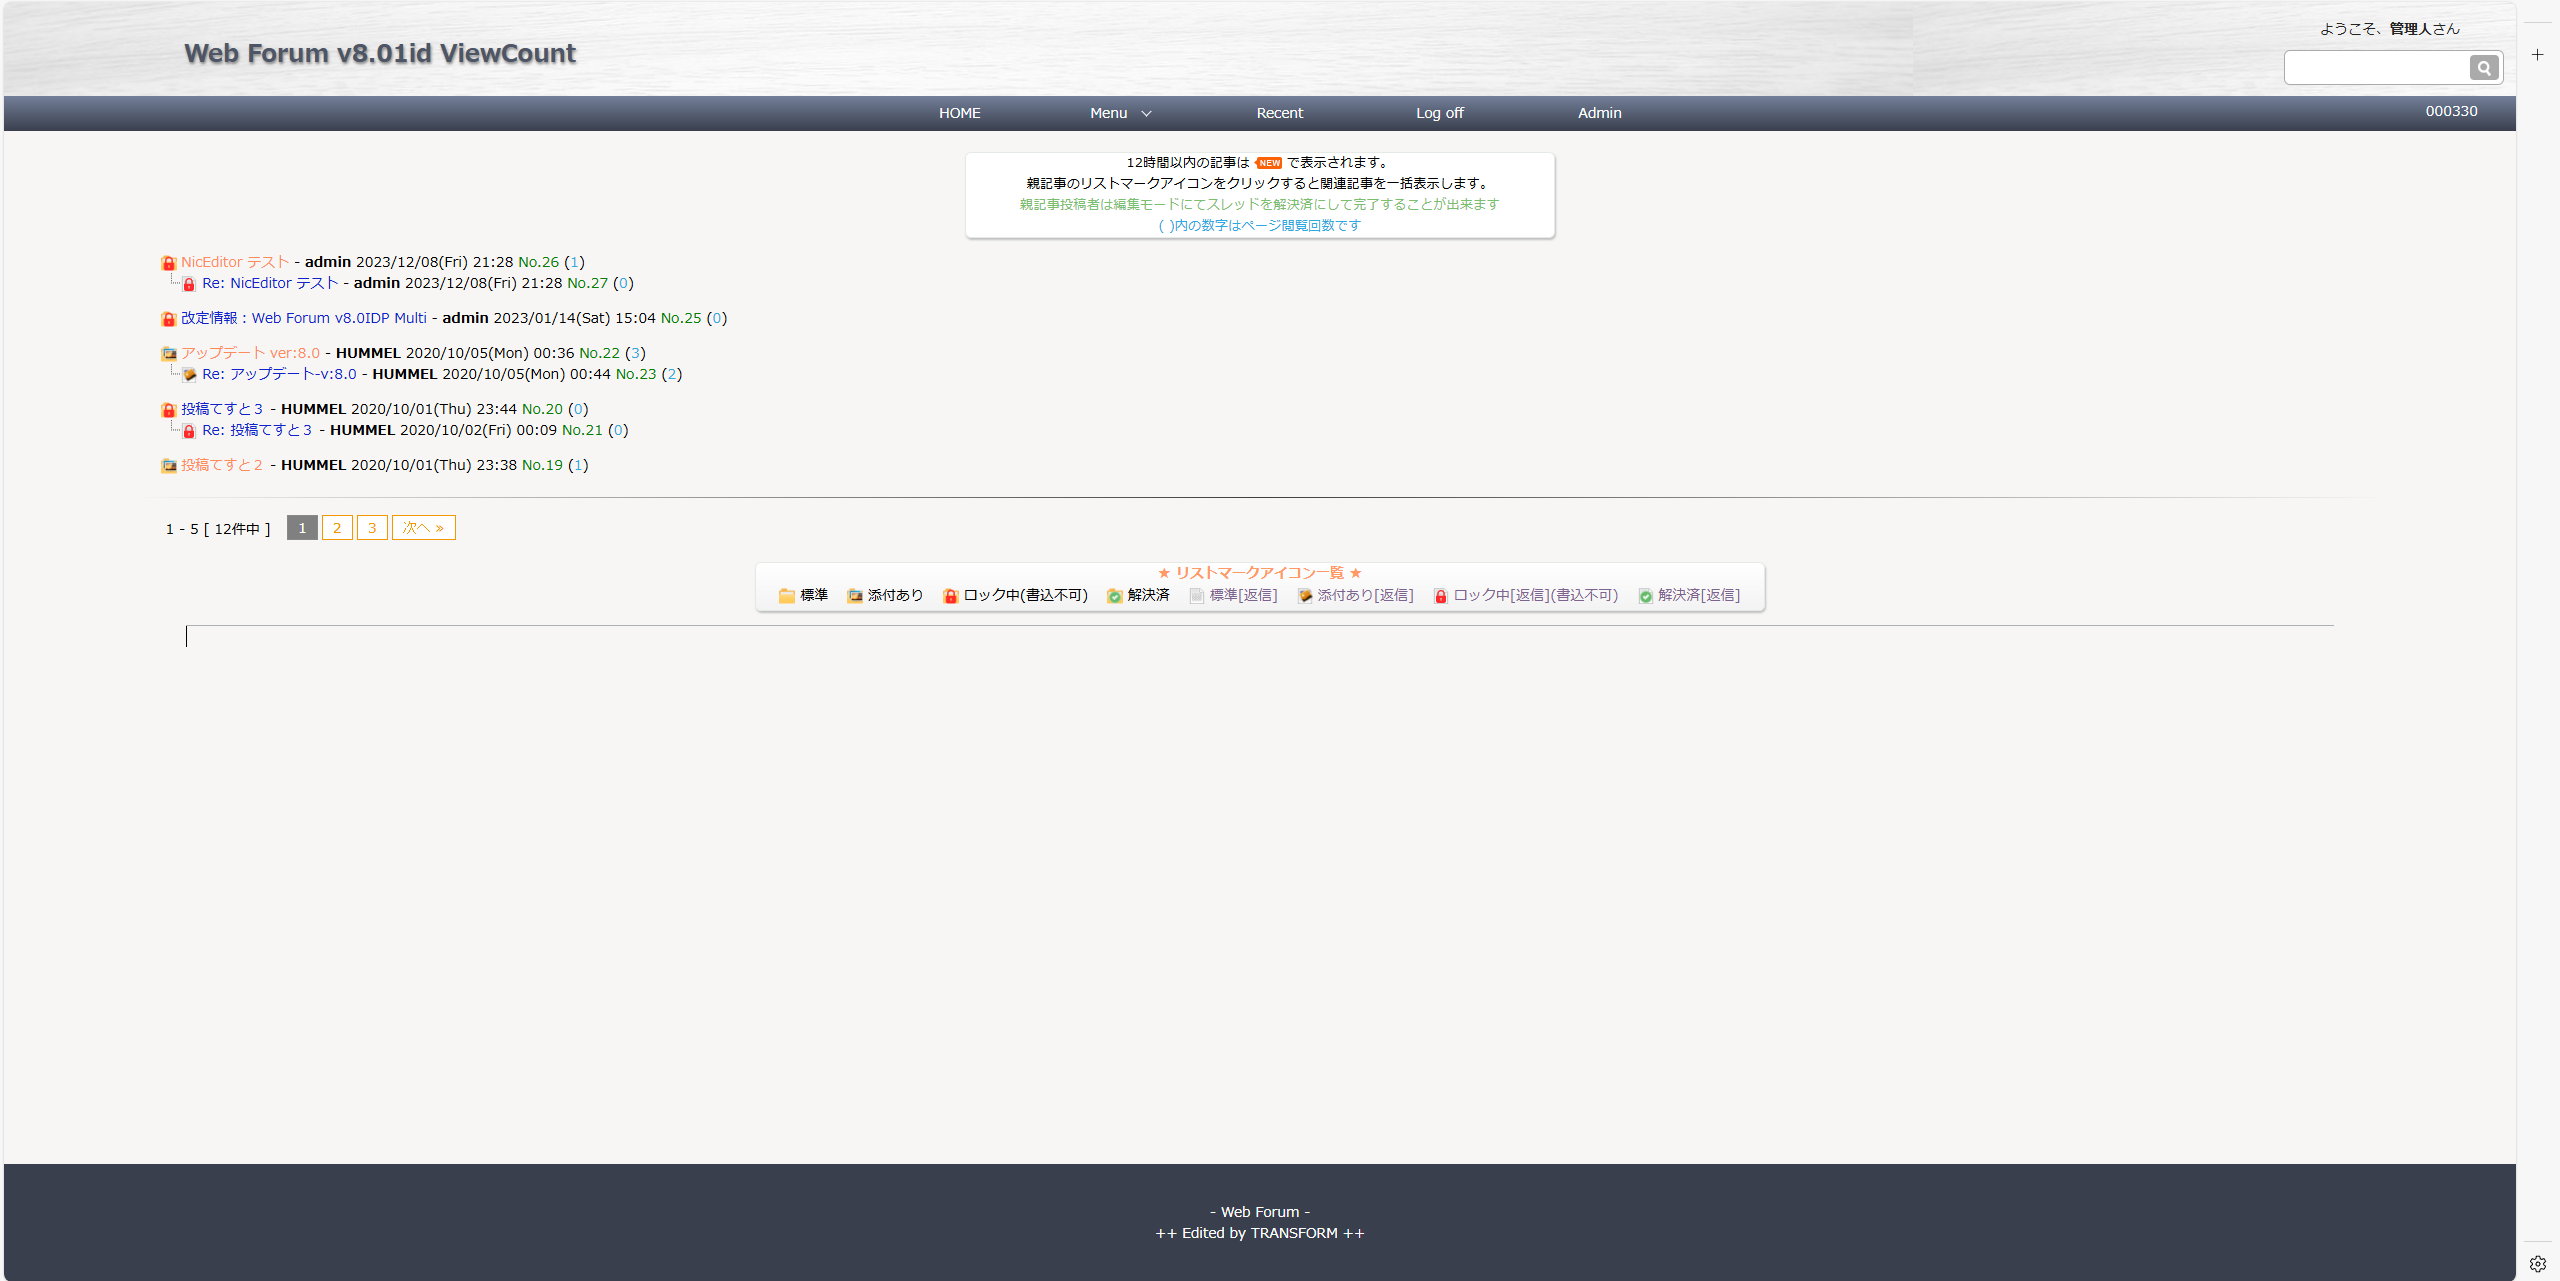
Task: Click lock icon beside 改定情報 thread
Action: pyautogui.click(x=168, y=319)
